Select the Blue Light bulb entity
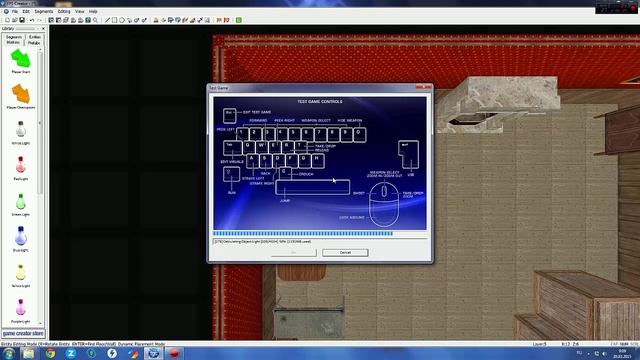The image size is (640, 360). coord(20,239)
